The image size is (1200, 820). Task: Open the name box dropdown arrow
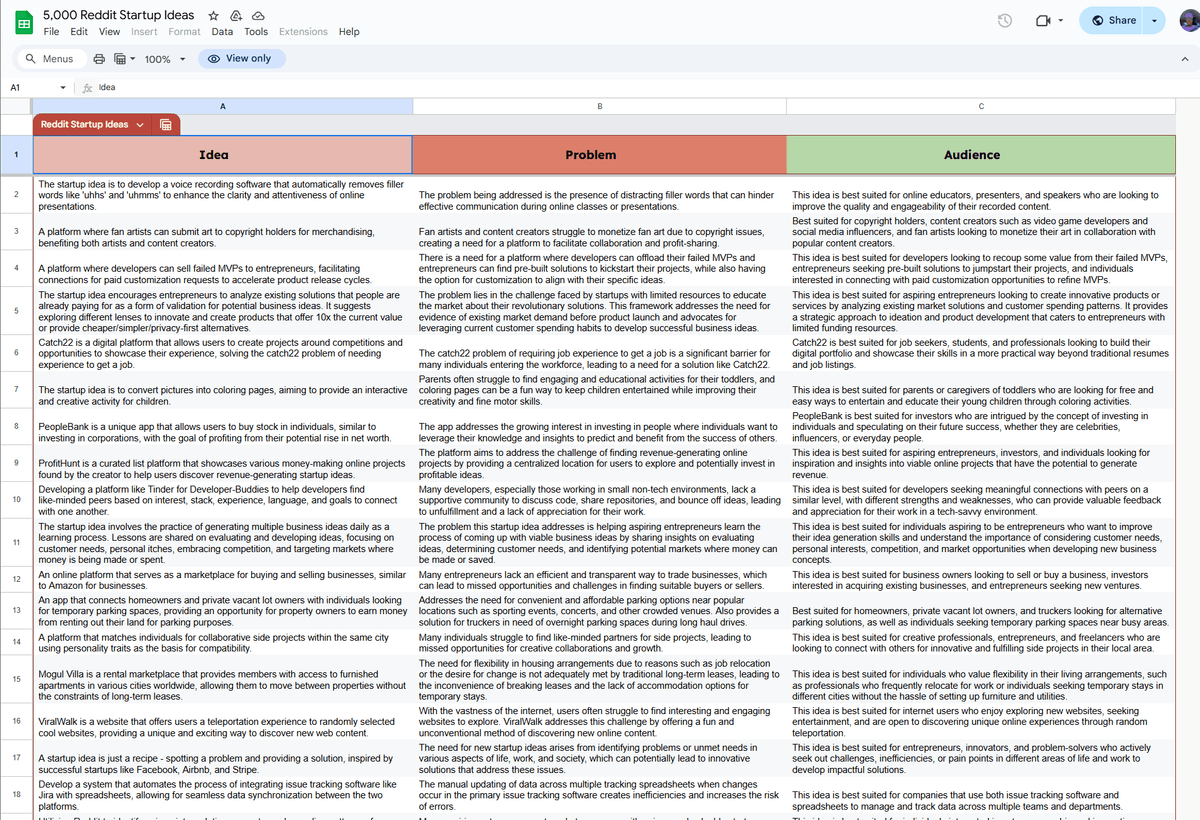[x=63, y=88]
